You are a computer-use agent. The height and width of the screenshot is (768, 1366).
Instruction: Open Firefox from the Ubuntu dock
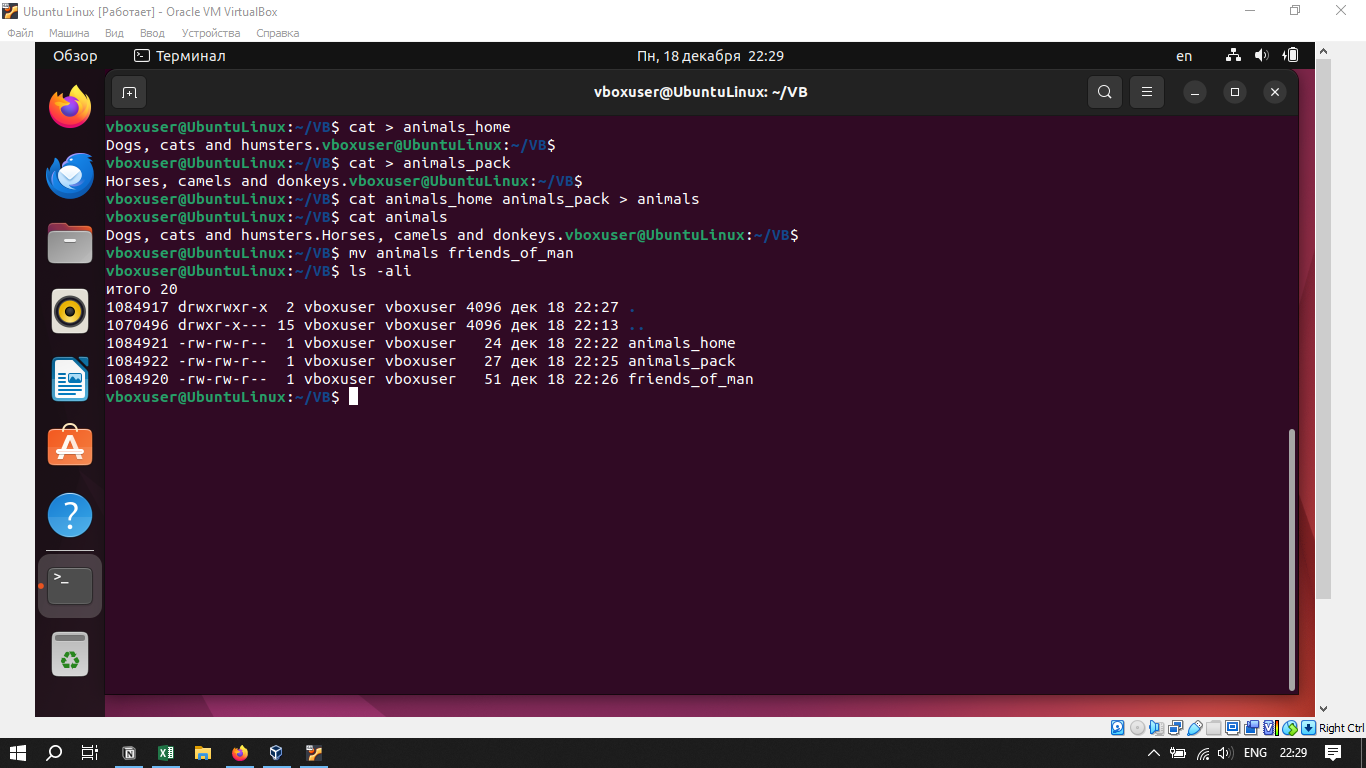[x=70, y=107]
